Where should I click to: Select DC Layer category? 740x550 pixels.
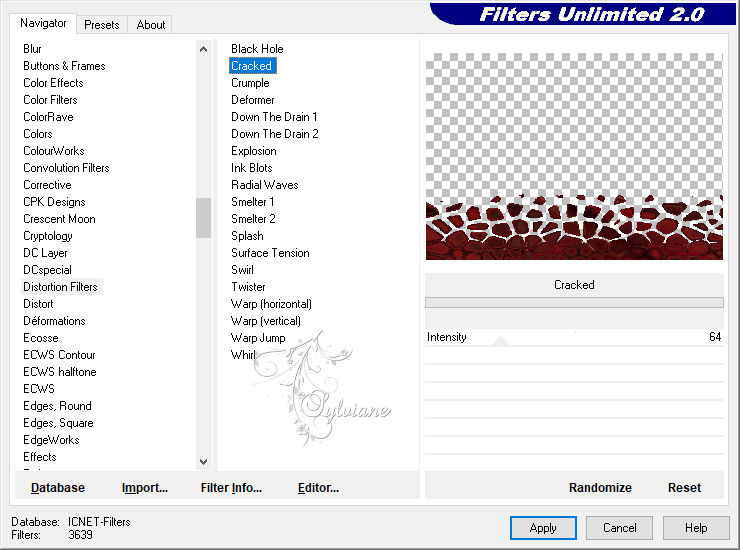[x=45, y=253]
